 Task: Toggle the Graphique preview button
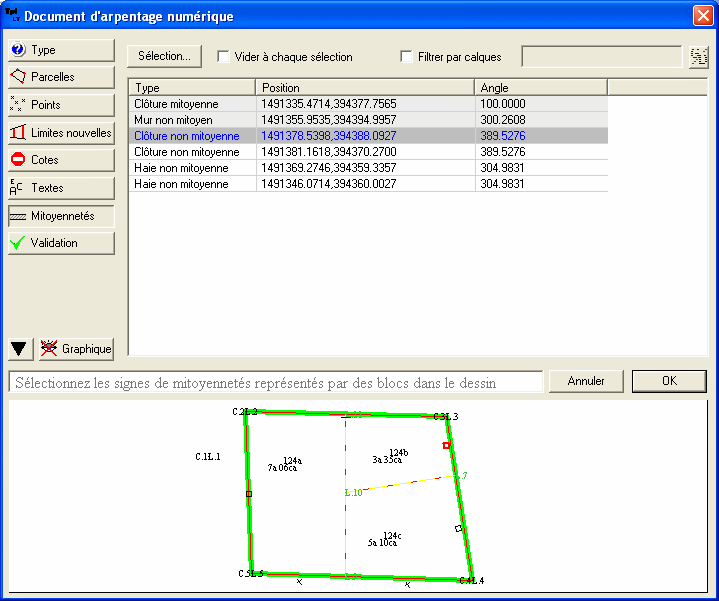coord(76,349)
